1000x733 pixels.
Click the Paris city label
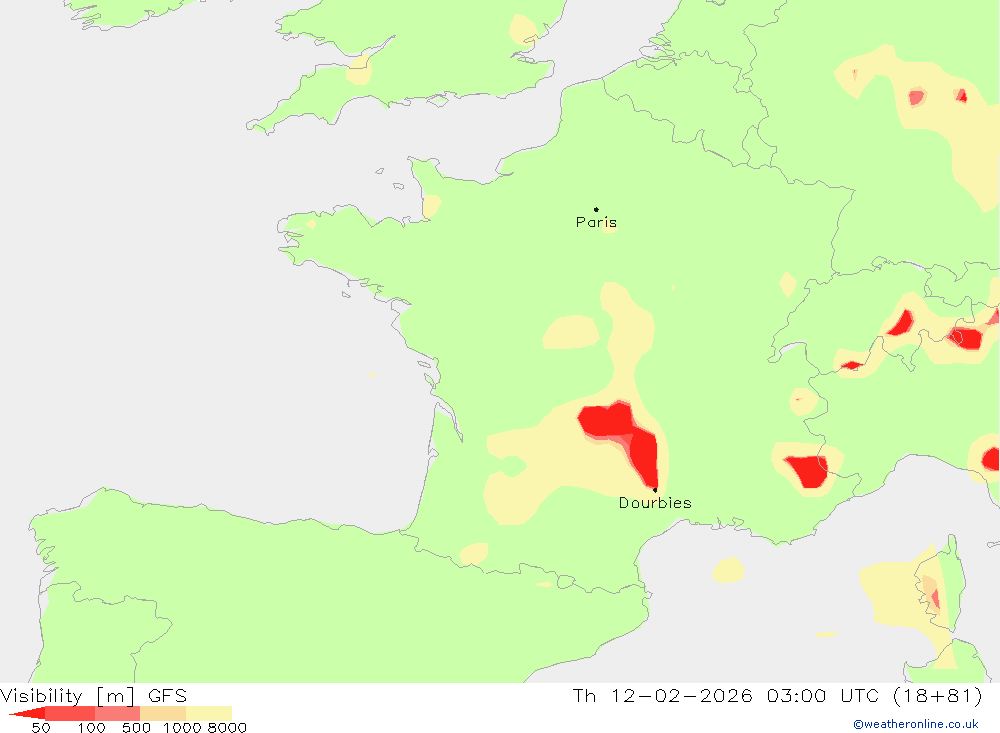point(596,222)
